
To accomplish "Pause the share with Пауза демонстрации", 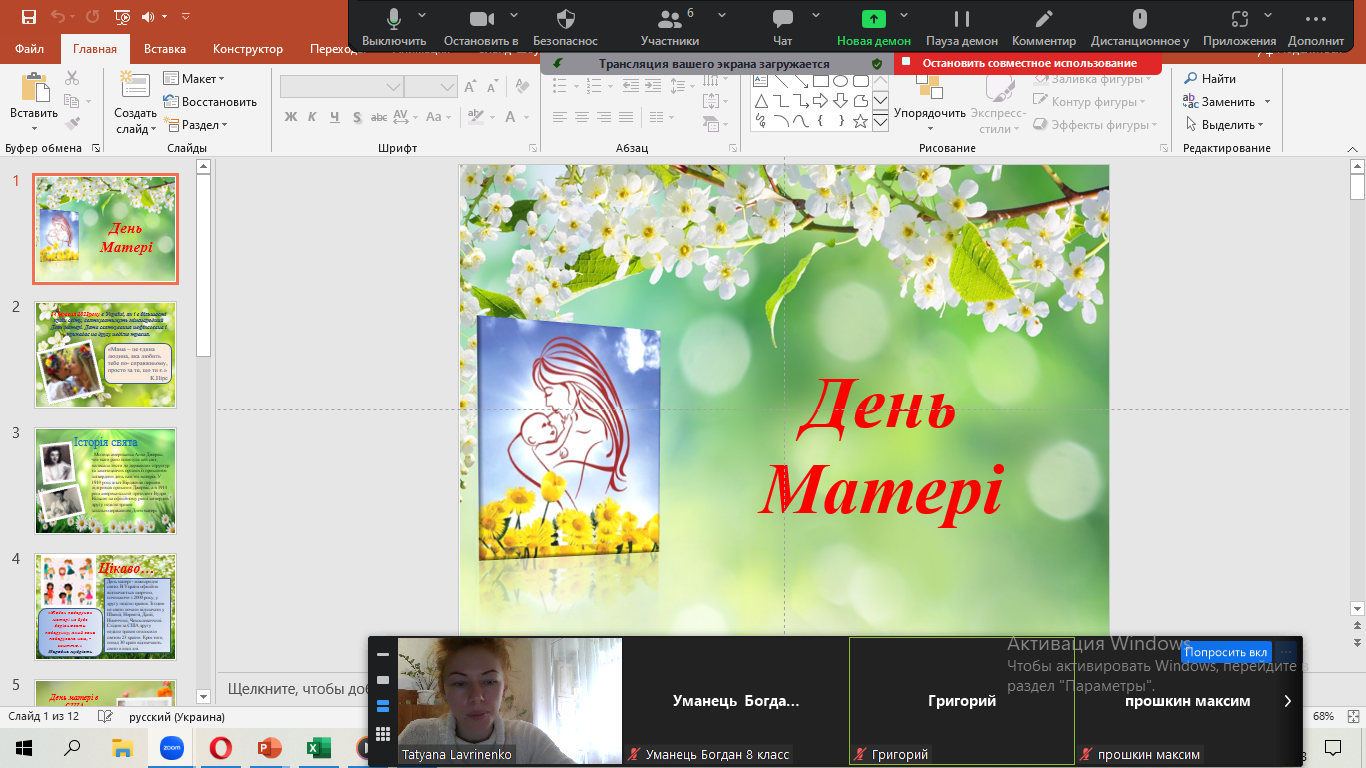I will click(962, 18).
